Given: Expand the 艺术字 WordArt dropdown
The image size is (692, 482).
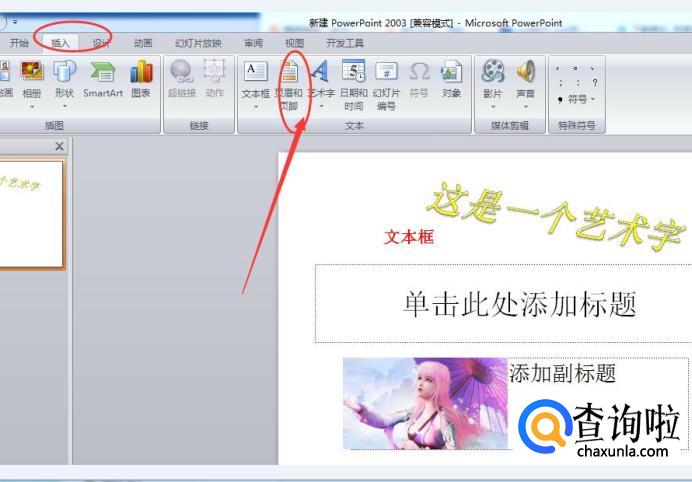Looking at the screenshot, I should 320,107.
